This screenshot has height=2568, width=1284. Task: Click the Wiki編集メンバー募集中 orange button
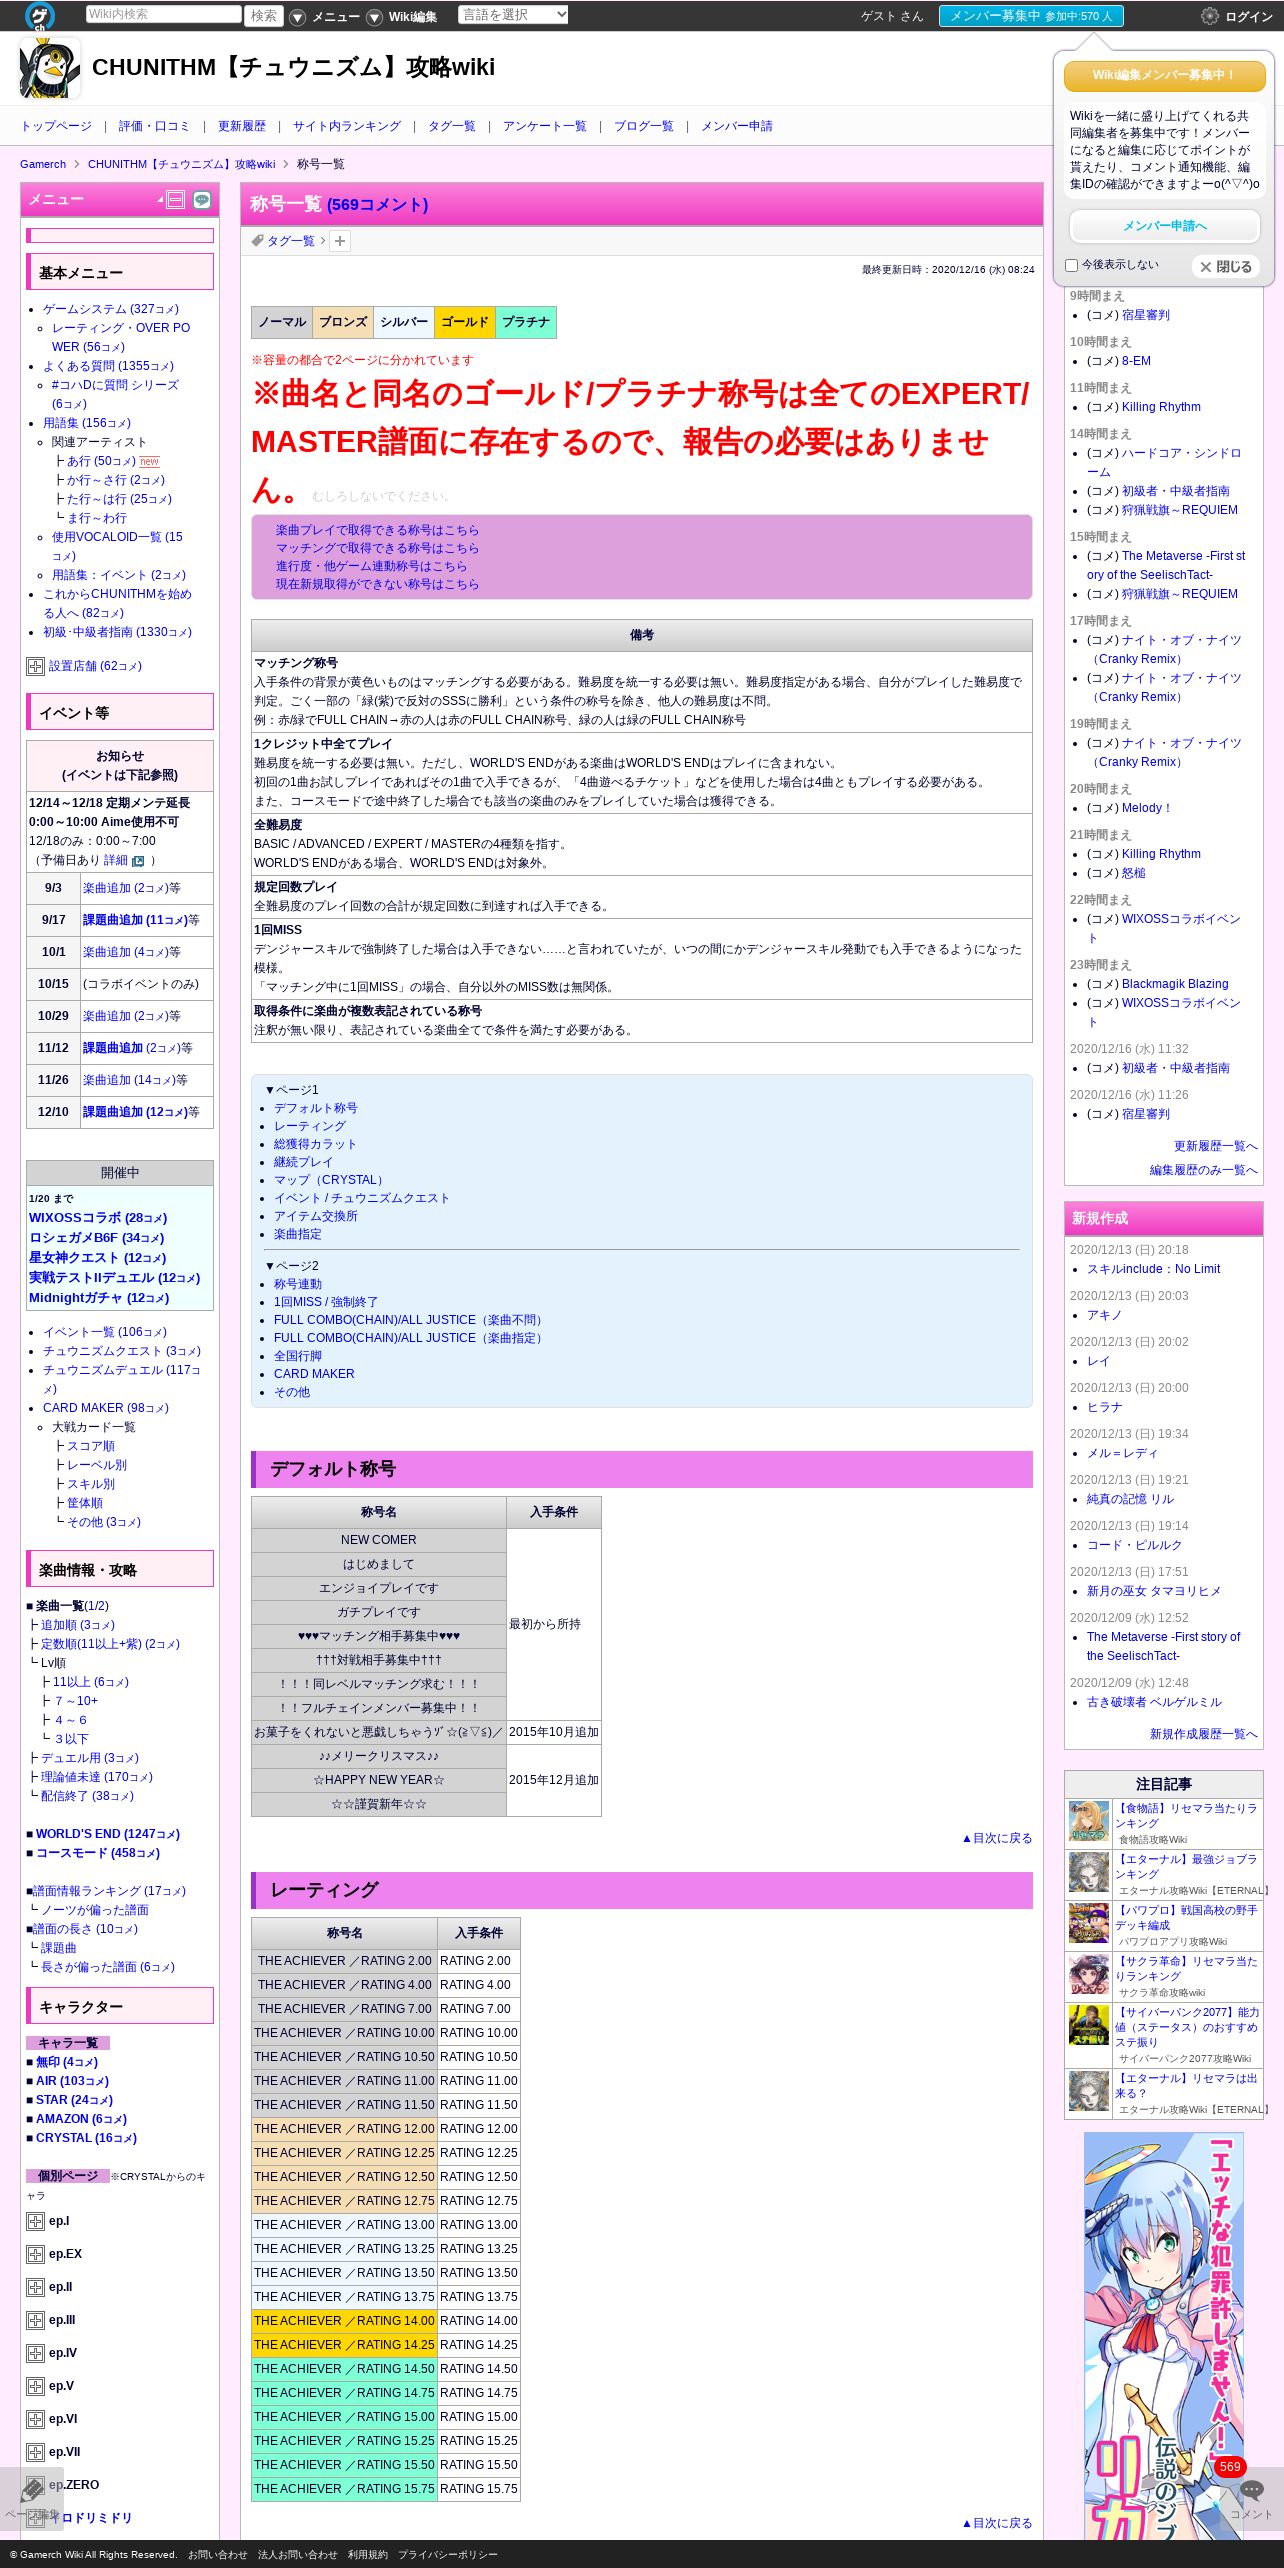(1165, 76)
